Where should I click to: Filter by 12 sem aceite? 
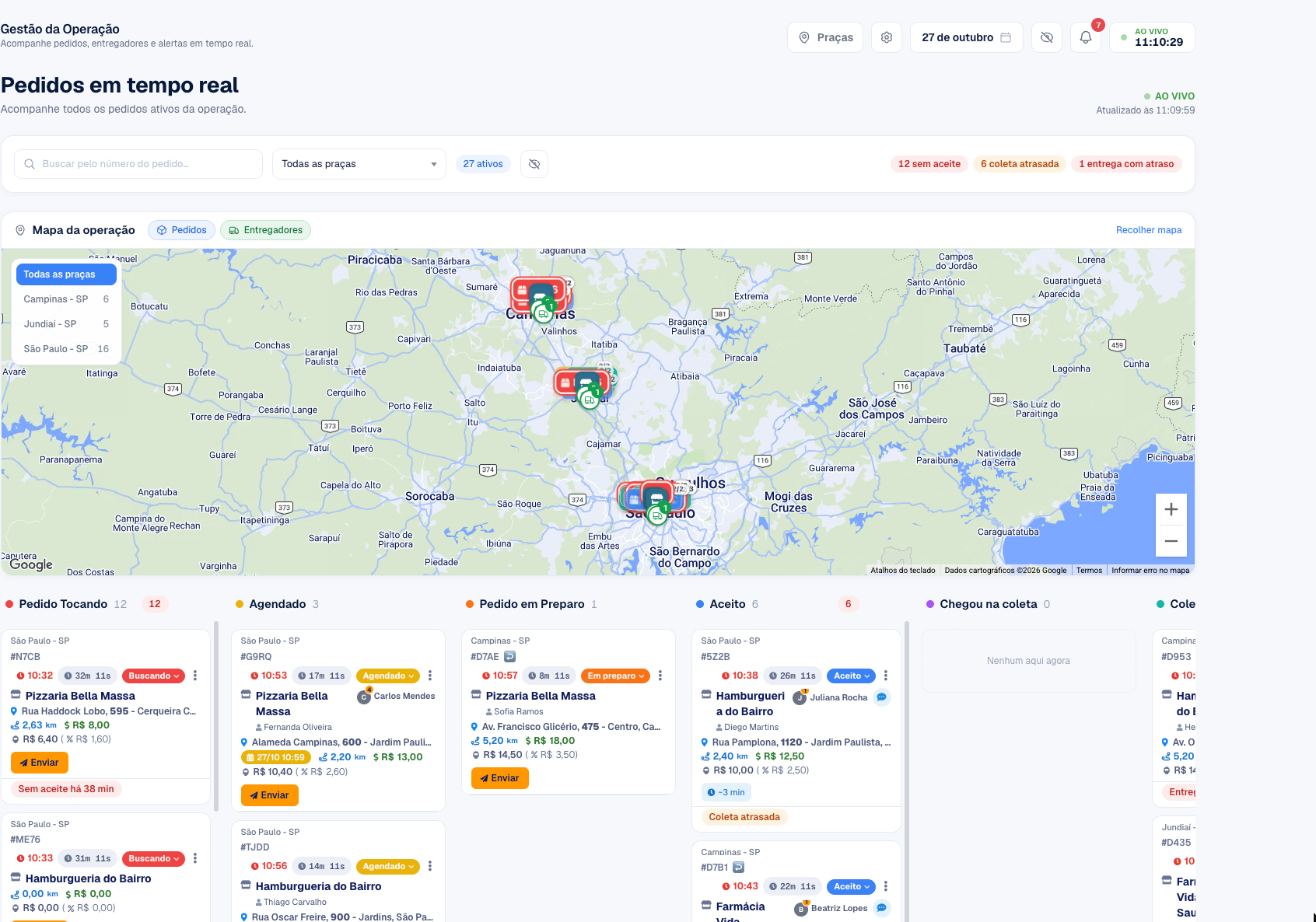coord(929,164)
